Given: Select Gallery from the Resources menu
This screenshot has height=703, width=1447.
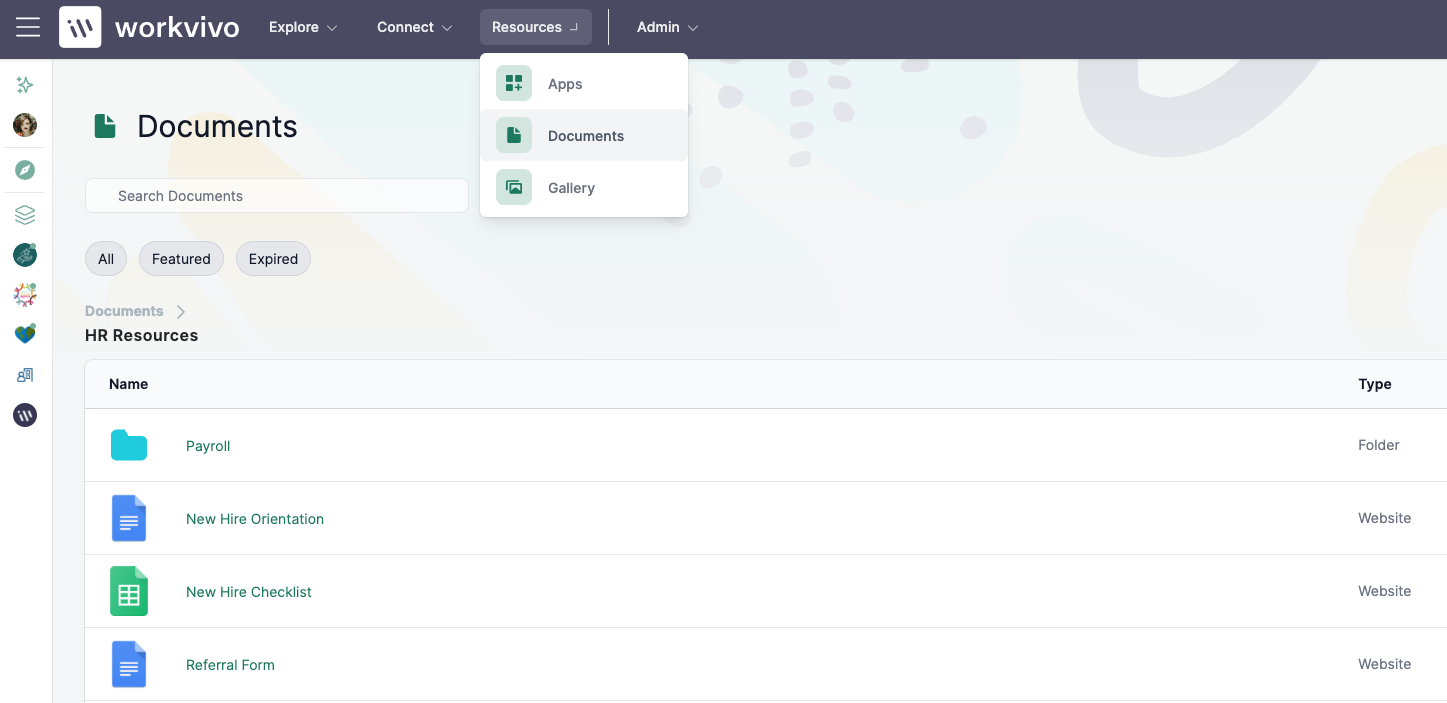Looking at the screenshot, I should 584,188.
